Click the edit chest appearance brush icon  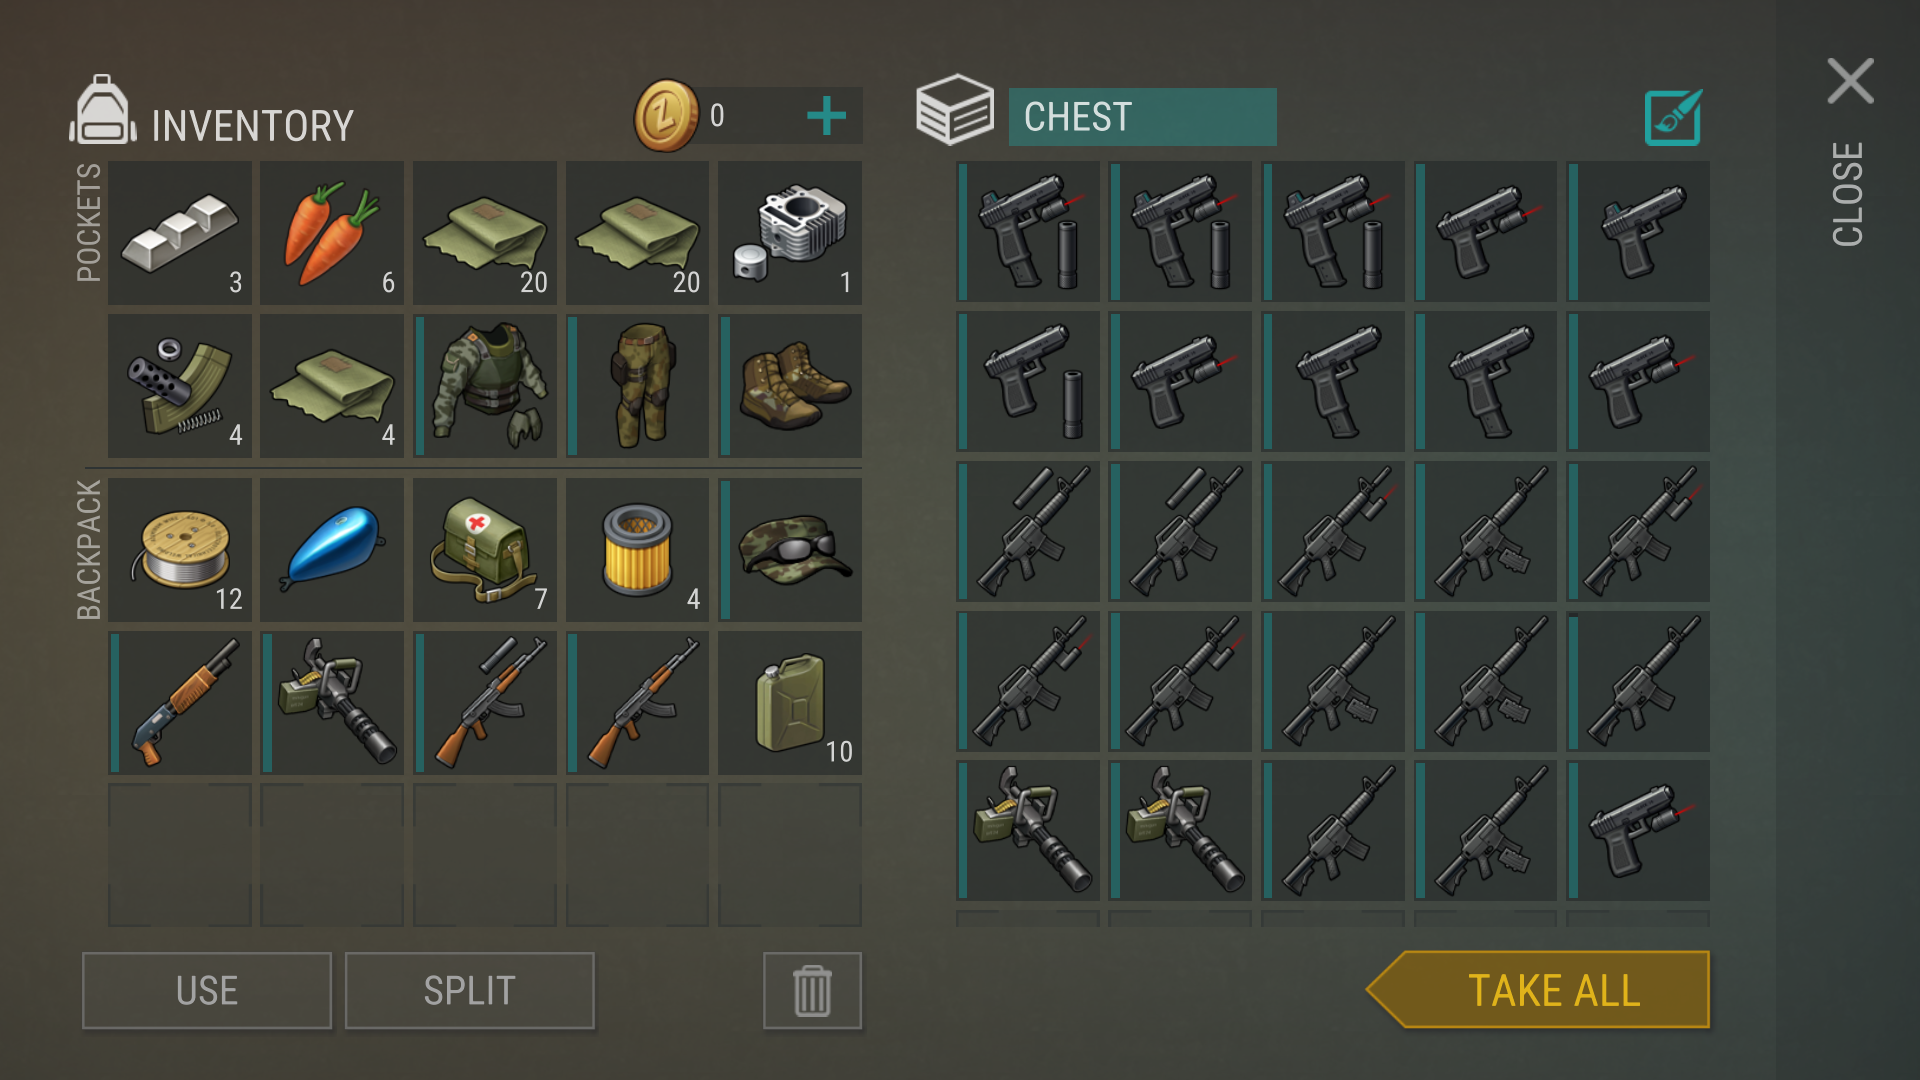point(1673,117)
